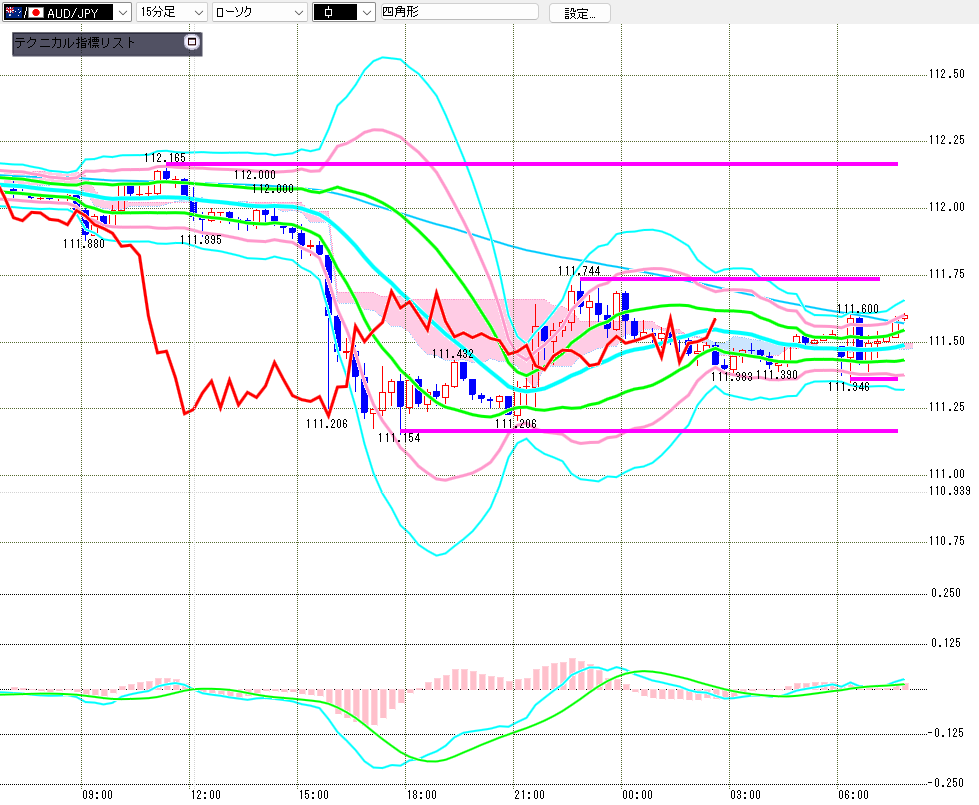Open the 15分足 timeframe dropdown
The height and width of the screenshot is (805, 979).
[x=172, y=12]
